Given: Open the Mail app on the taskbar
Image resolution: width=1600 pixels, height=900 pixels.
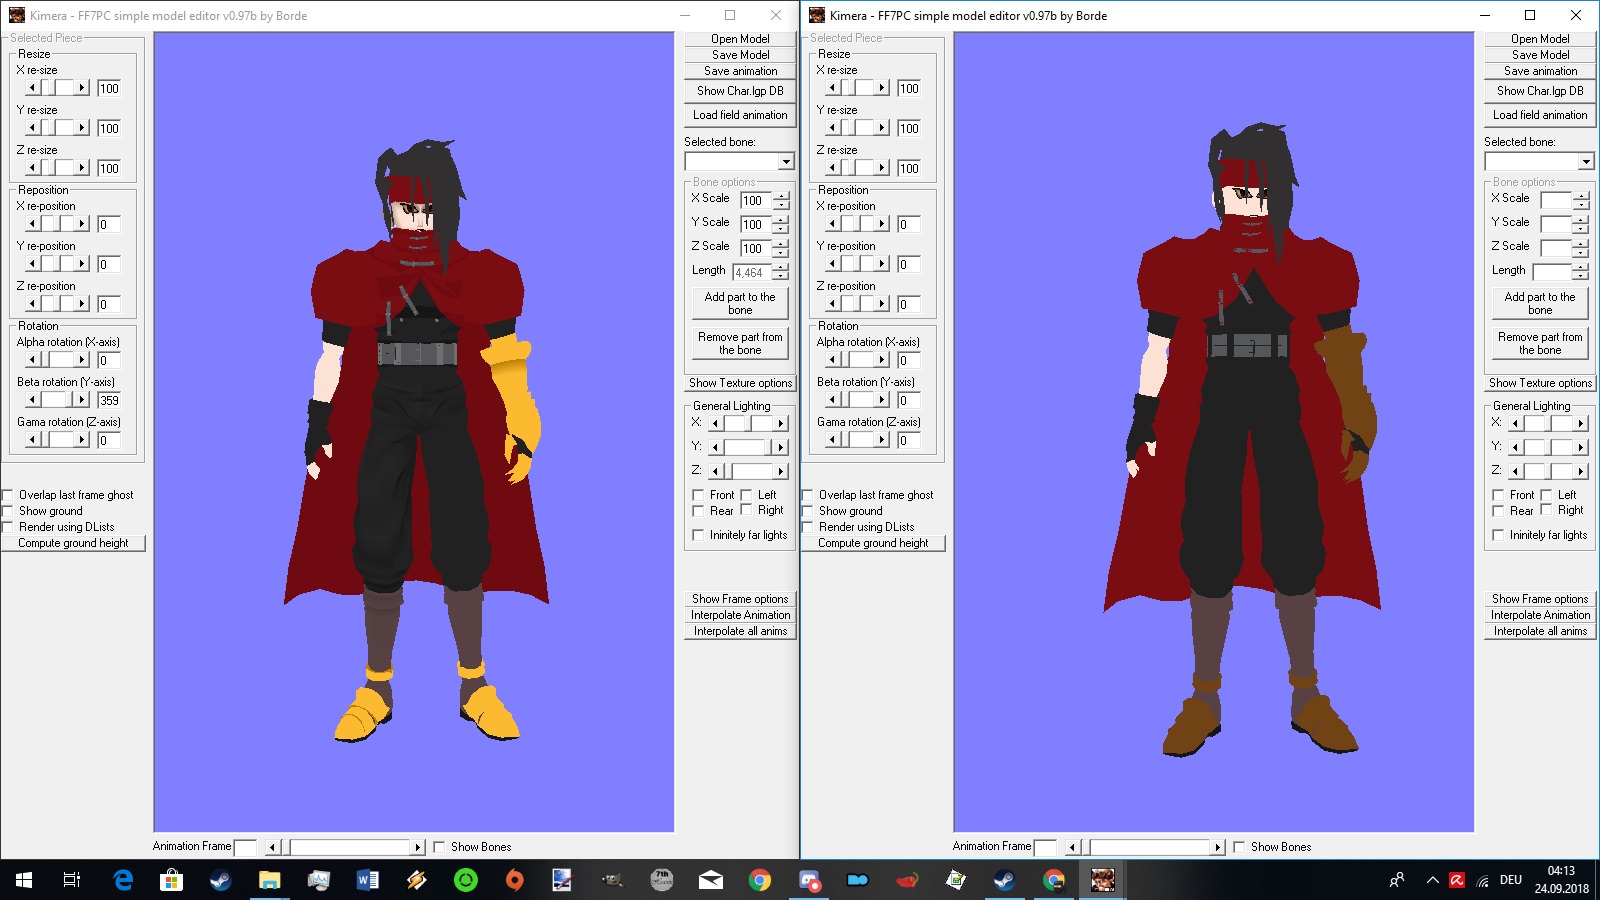Looking at the screenshot, I should click(711, 880).
